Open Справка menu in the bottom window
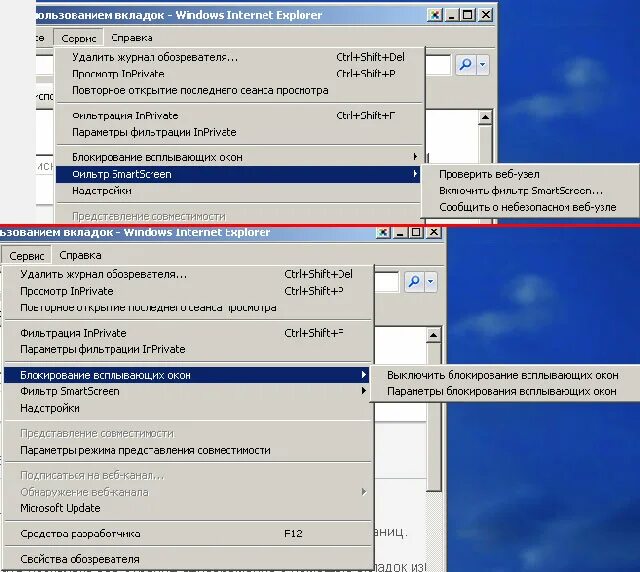 click(80, 256)
